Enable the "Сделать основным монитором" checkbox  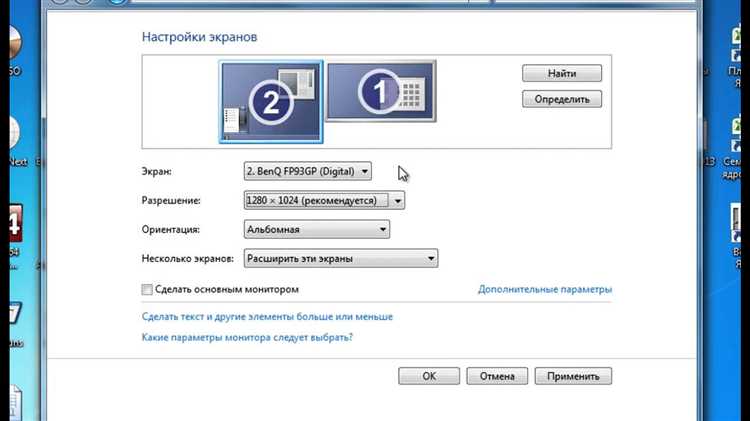click(x=147, y=289)
